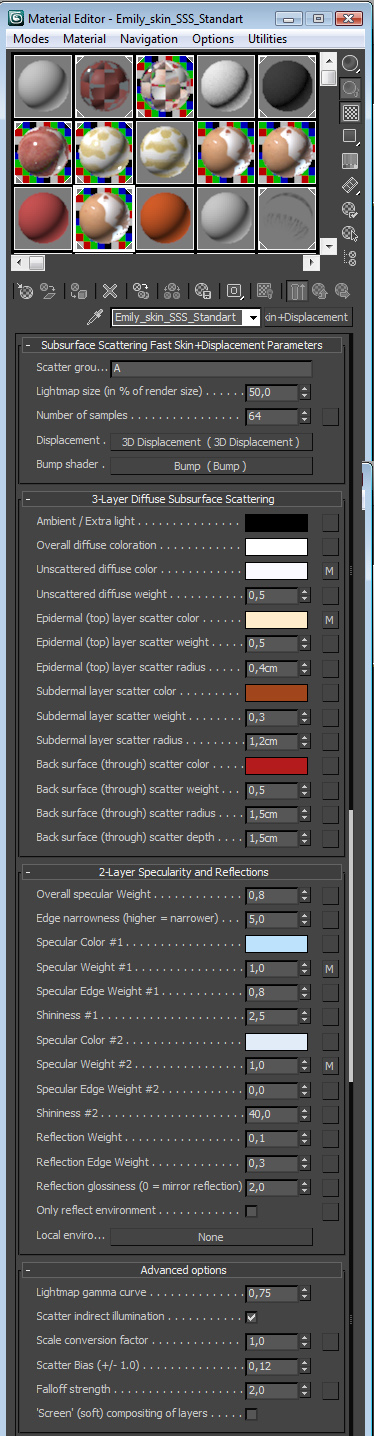Enable 'Screen' (soft) compositing of layers
This screenshot has height=1436, width=374.
pos(251,1414)
